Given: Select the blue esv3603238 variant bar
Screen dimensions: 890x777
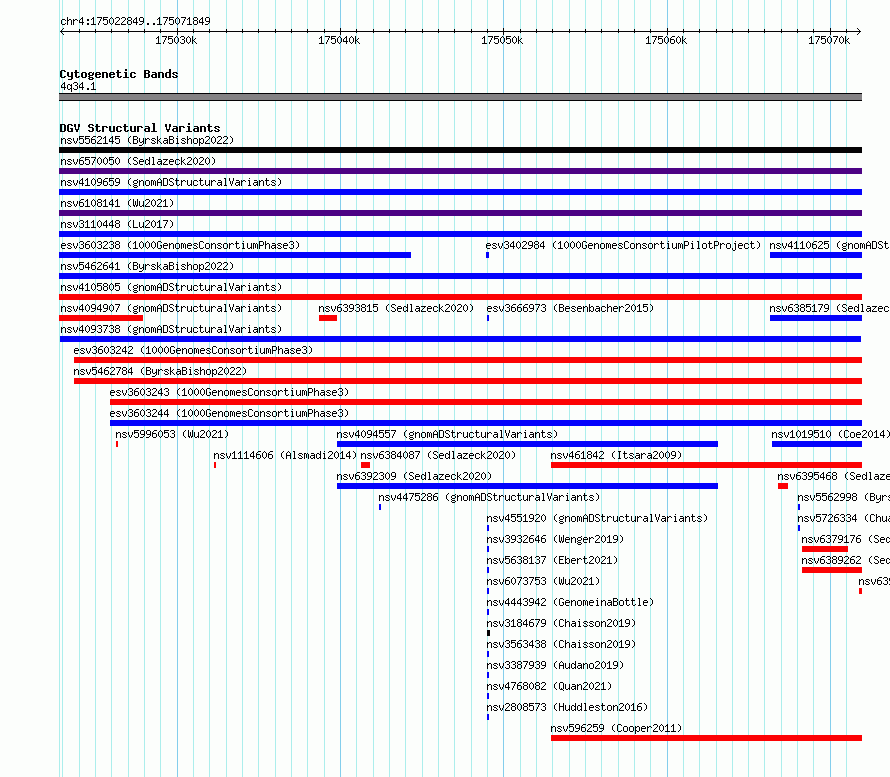Looking at the screenshot, I should click(x=235, y=255).
